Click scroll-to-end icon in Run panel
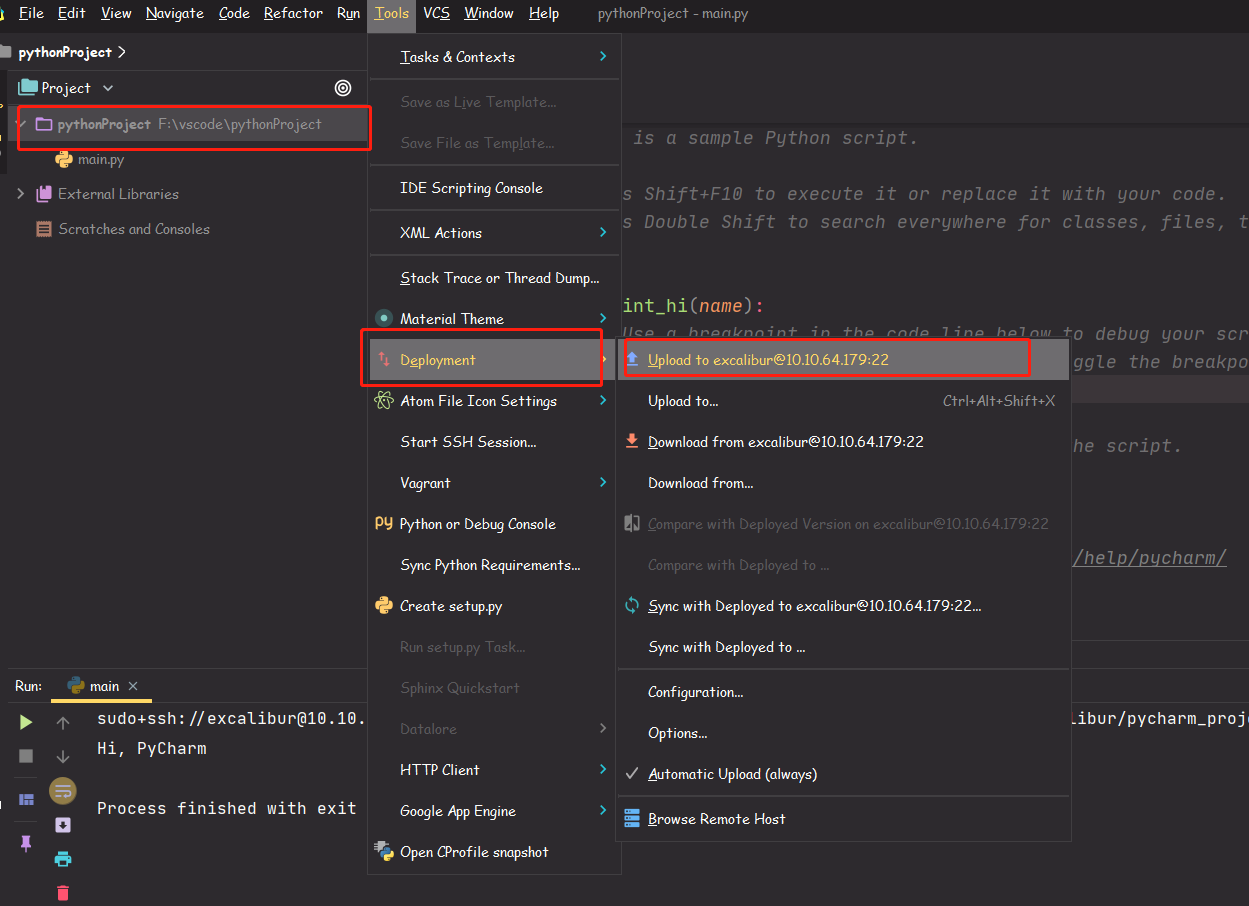This screenshot has width=1249, height=906. coord(63,825)
